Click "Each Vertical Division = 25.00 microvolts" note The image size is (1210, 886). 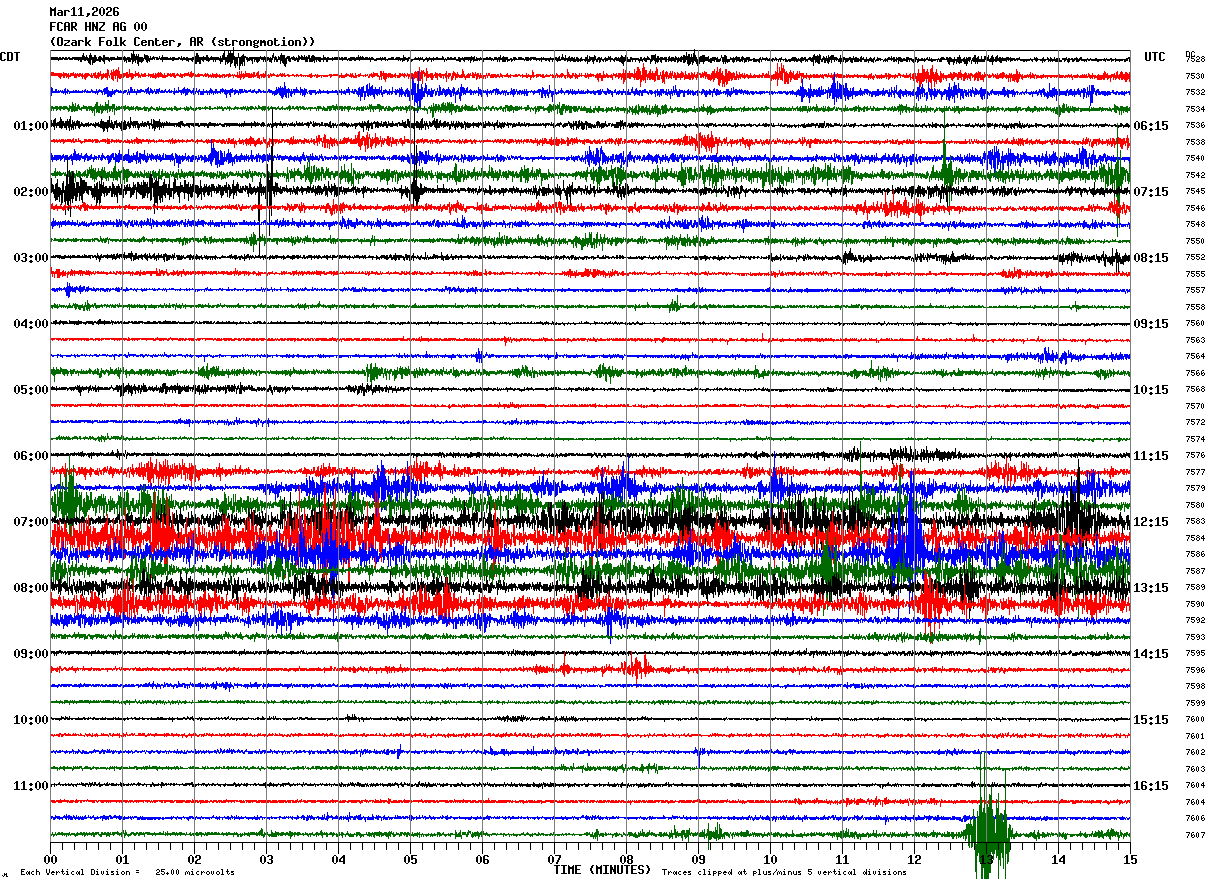(x=128, y=873)
